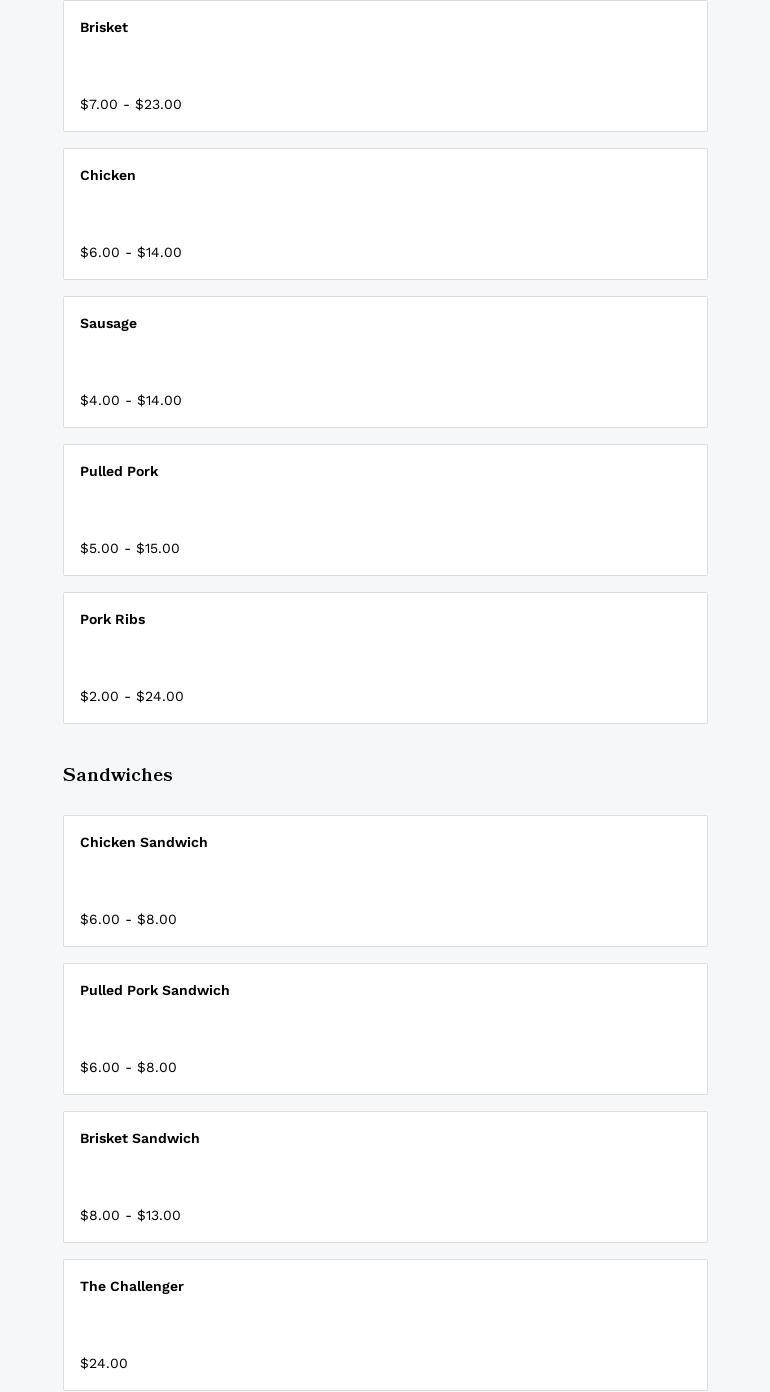Screen dimensions: 770x1392
Task: Open the Pulled Pork Sandwich item
Action: coord(155,991)
